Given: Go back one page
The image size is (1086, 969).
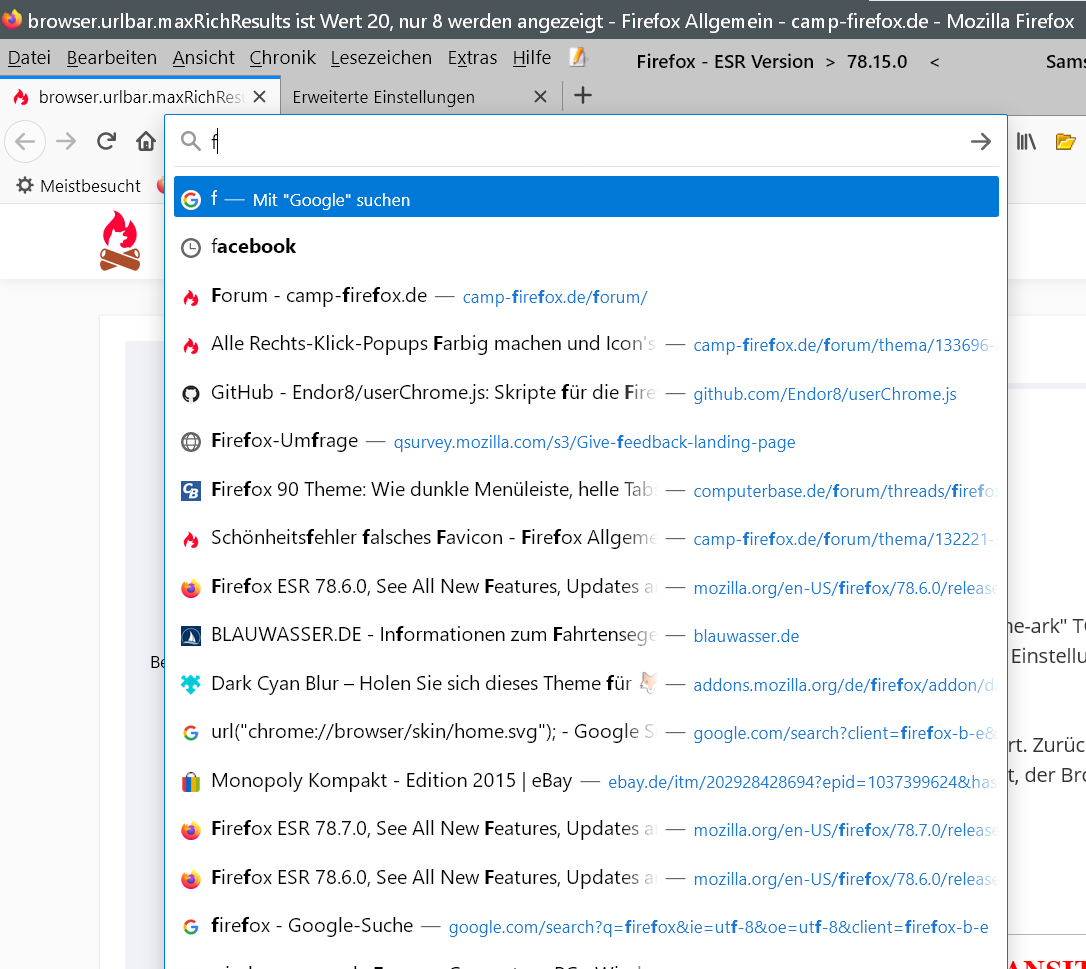Looking at the screenshot, I should tap(25, 142).
